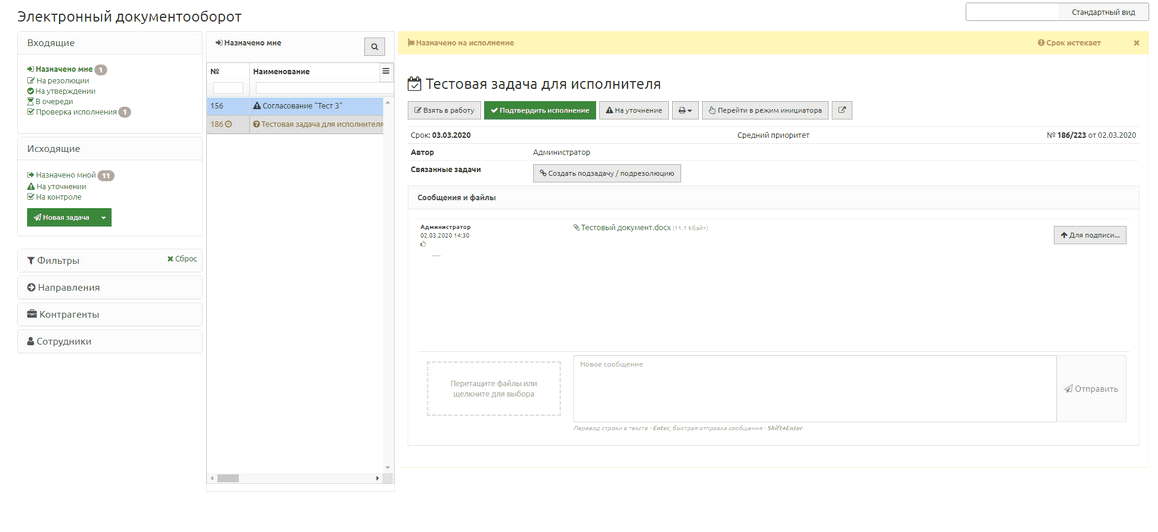Click Сброс to reset filters
Viewport: 1158px width, 532px height.
182,259
